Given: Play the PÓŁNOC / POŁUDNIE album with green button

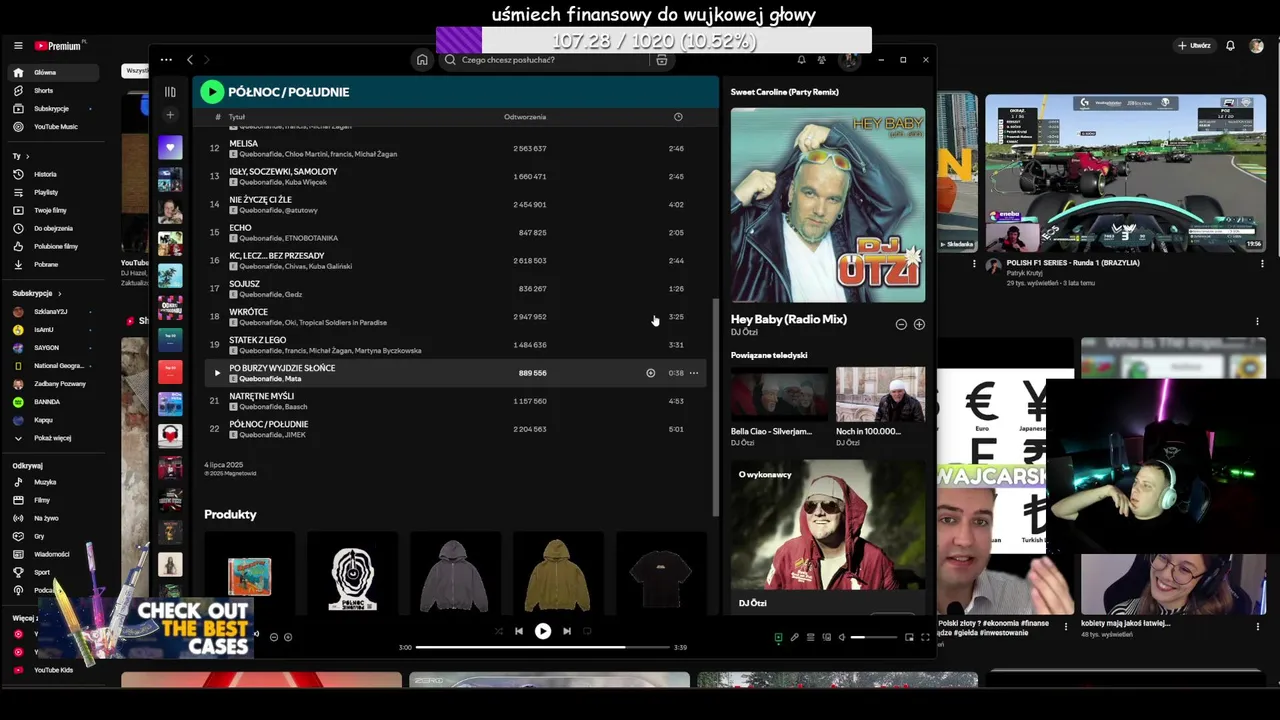Looking at the screenshot, I should pos(212,92).
